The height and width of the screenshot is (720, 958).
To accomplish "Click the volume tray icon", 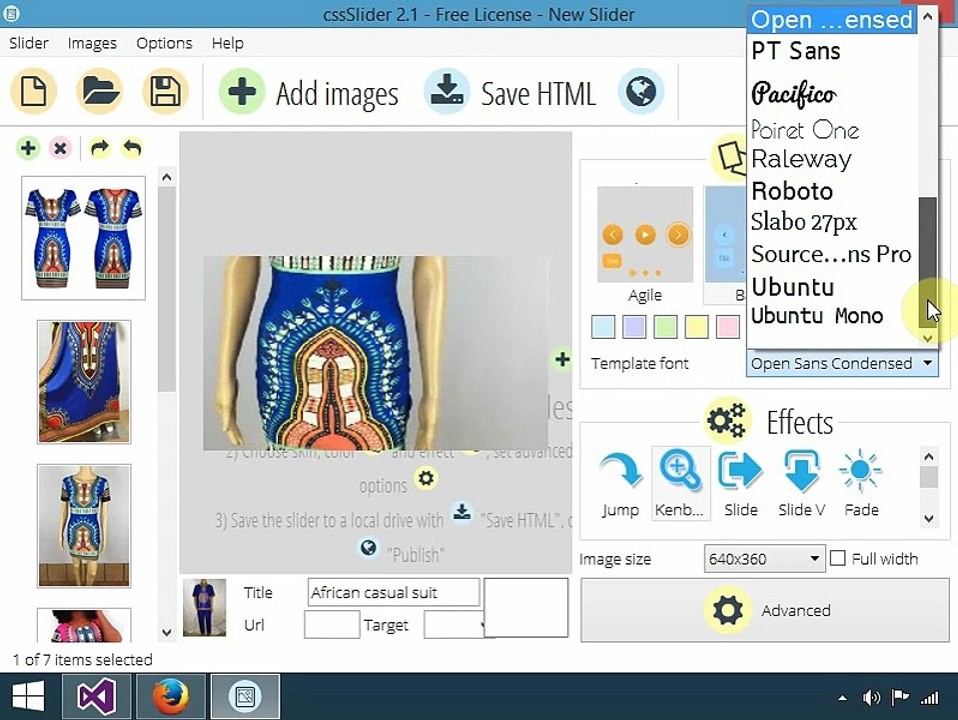I will (x=871, y=697).
